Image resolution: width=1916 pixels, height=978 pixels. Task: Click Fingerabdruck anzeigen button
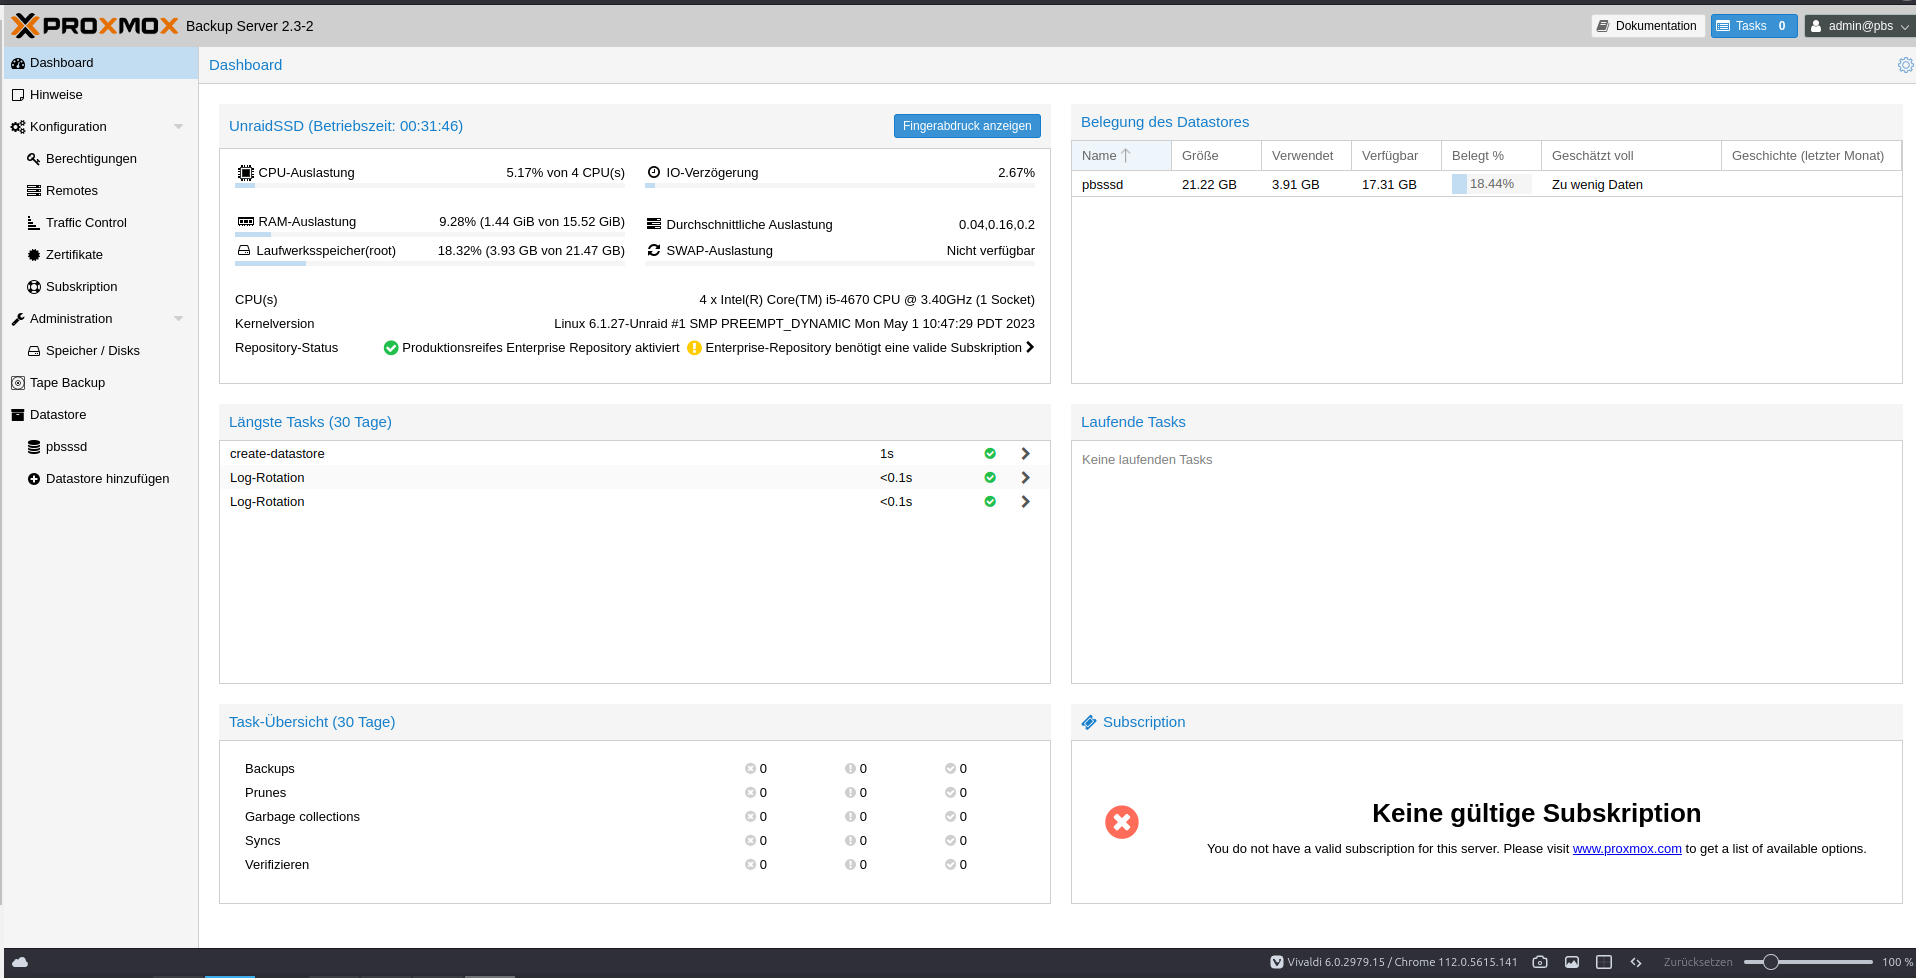(x=967, y=126)
